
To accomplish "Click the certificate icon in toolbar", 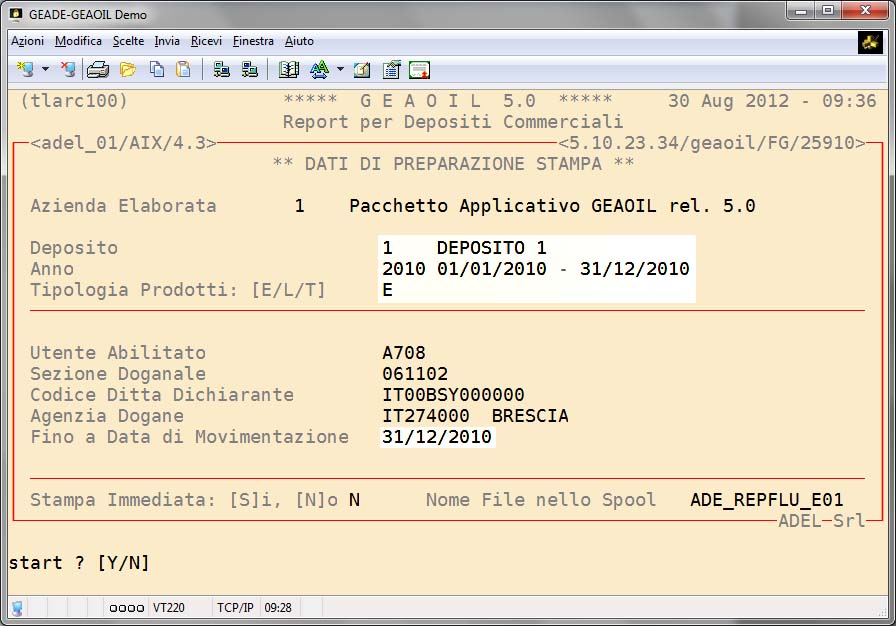I will 419,70.
